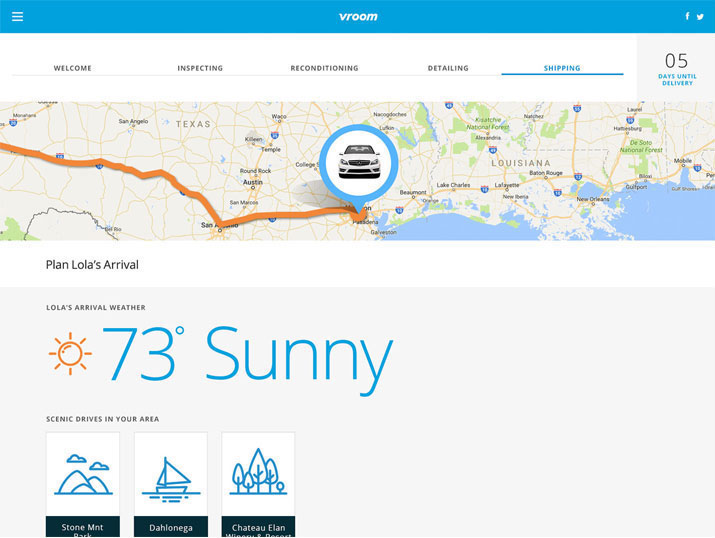Open the hamburger menu
The width and height of the screenshot is (715, 538).
(x=17, y=16)
